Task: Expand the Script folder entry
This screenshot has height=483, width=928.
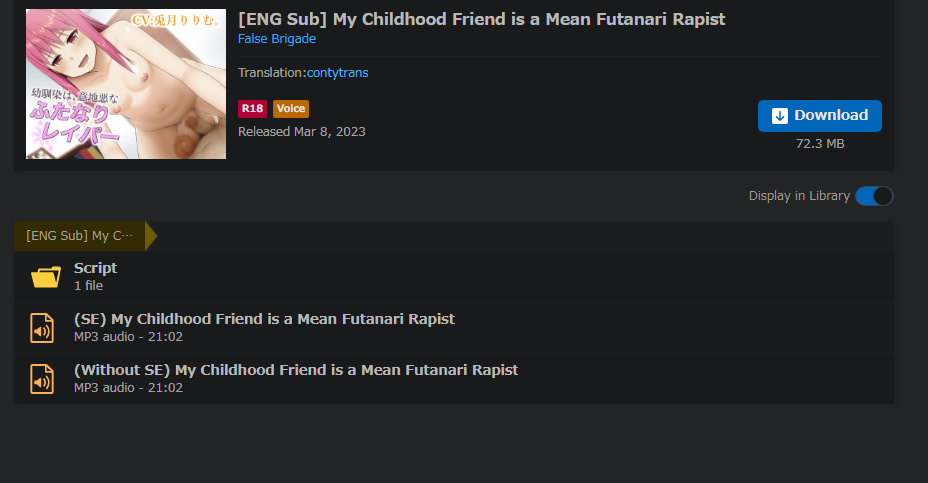Action: (454, 277)
